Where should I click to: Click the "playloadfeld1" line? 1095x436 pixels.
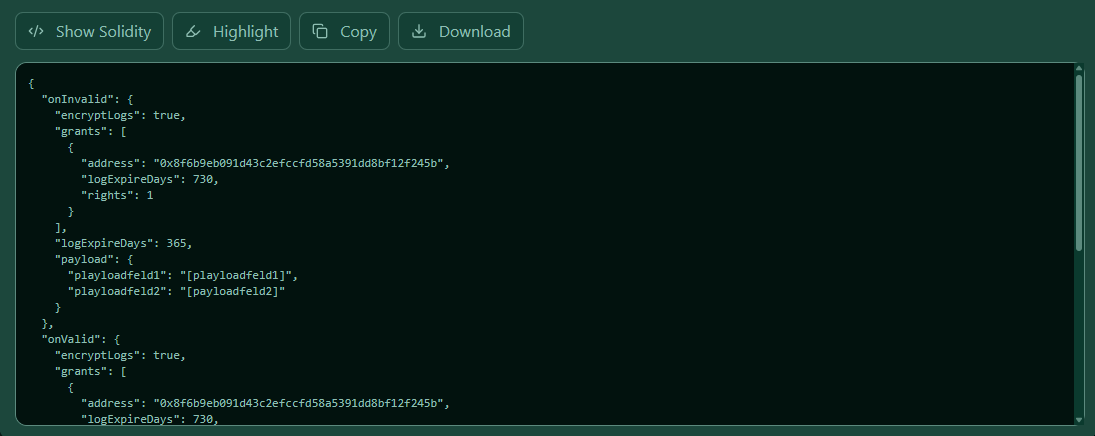tap(182, 275)
